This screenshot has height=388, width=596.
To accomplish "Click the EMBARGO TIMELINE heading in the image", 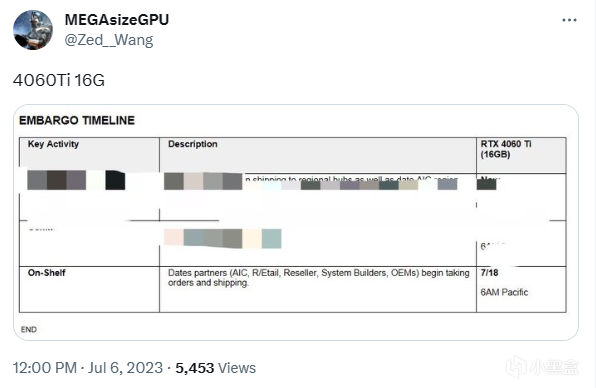I will pos(77,120).
